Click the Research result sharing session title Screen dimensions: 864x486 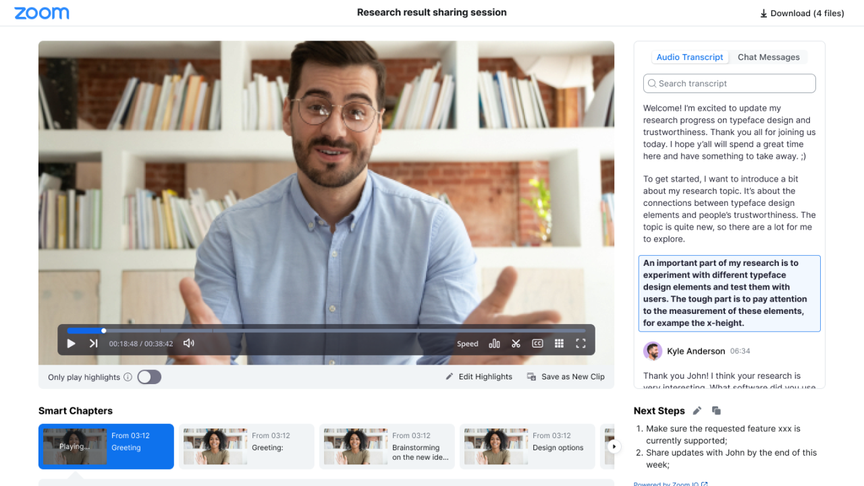[x=431, y=12]
